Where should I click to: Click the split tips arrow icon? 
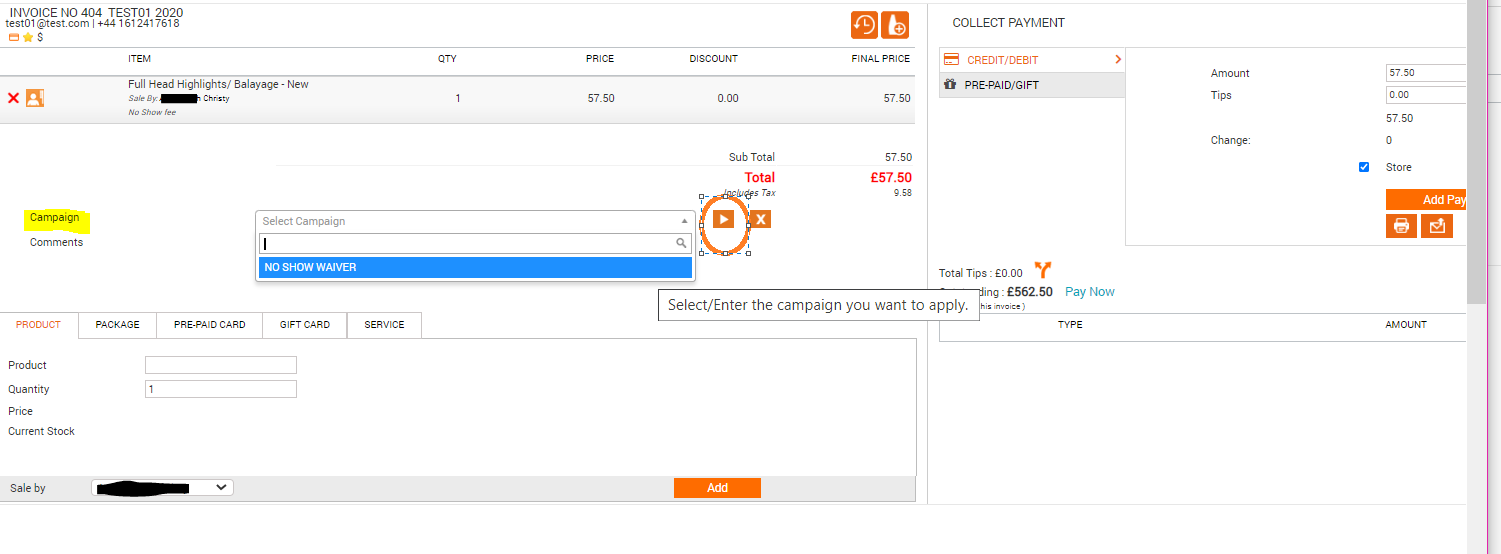pos(1043,270)
